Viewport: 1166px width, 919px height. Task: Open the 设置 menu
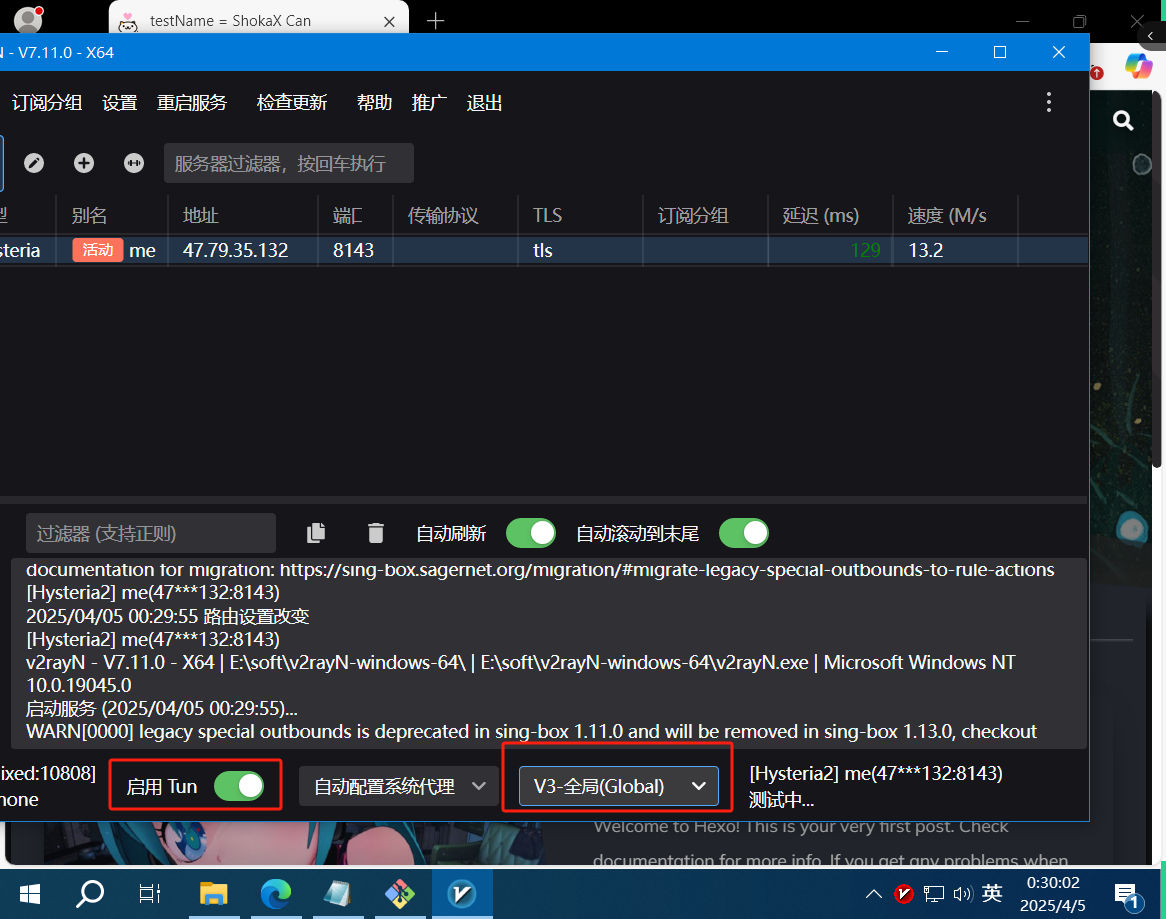click(x=120, y=103)
